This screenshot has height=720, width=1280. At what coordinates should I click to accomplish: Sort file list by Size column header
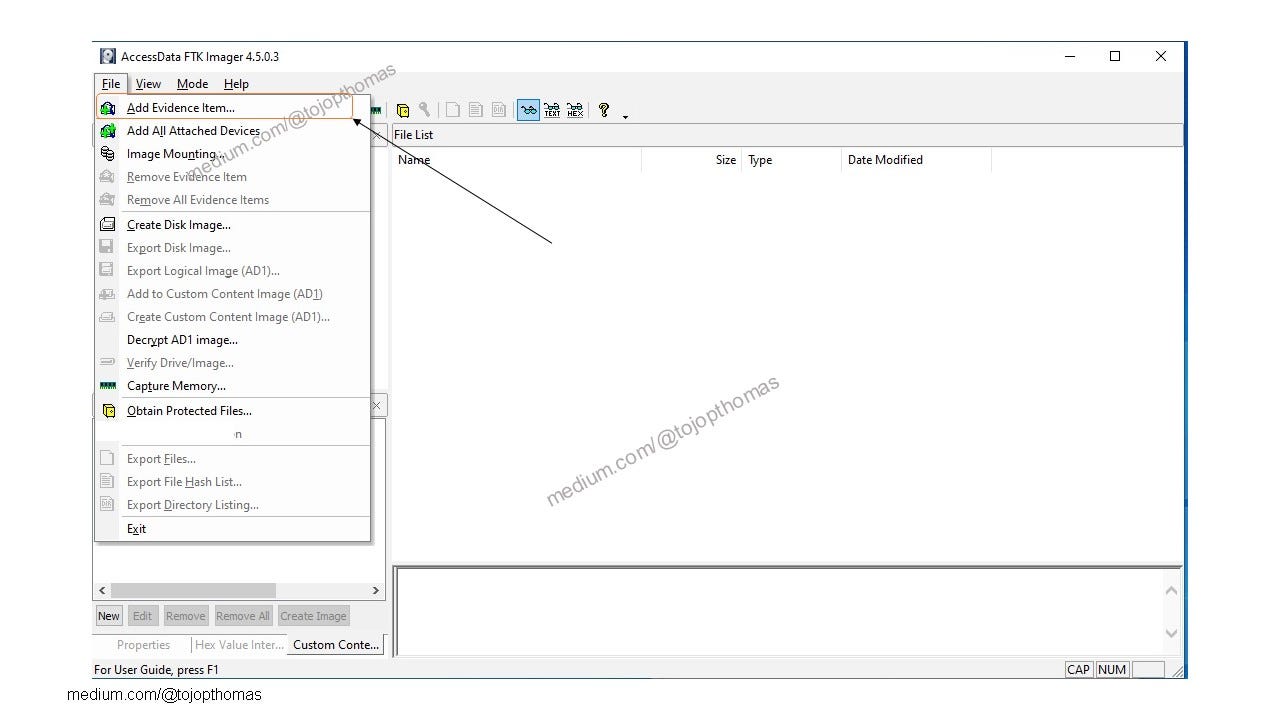click(691, 160)
